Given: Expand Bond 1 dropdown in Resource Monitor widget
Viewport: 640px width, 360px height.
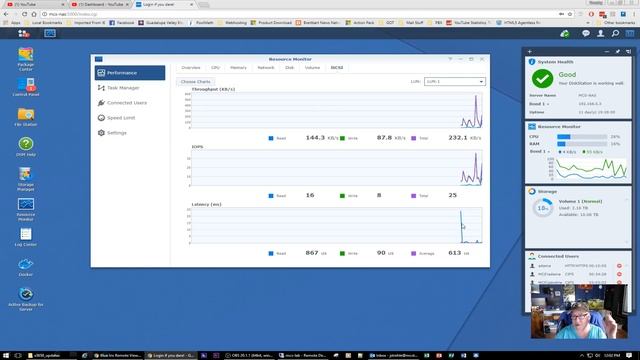Looking at the screenshot, I should pos(540,151).
